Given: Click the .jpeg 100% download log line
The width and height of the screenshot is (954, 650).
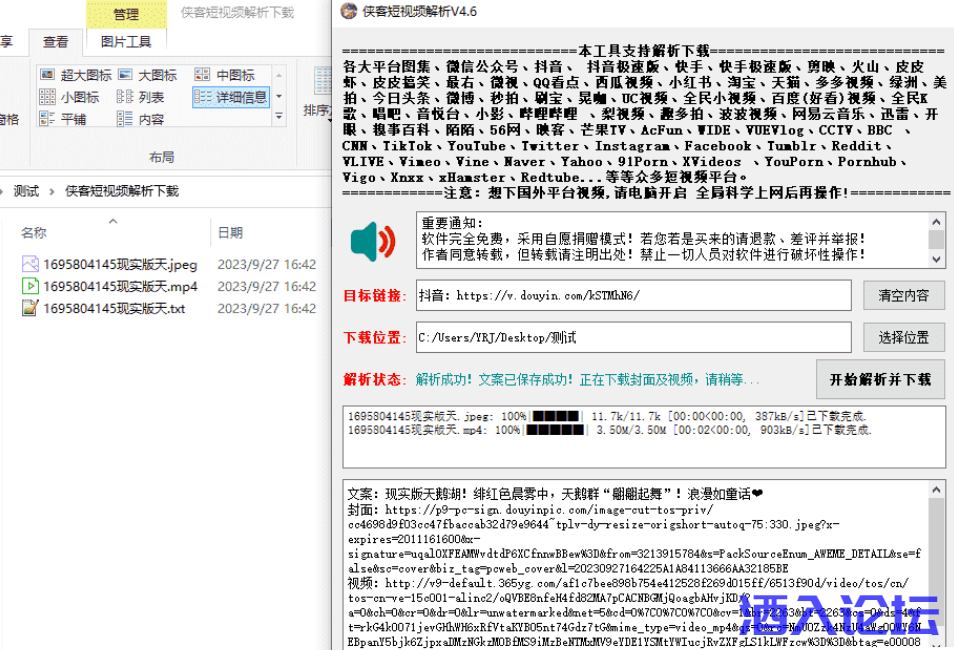Looking at the screenshot, I should (607, 416).
